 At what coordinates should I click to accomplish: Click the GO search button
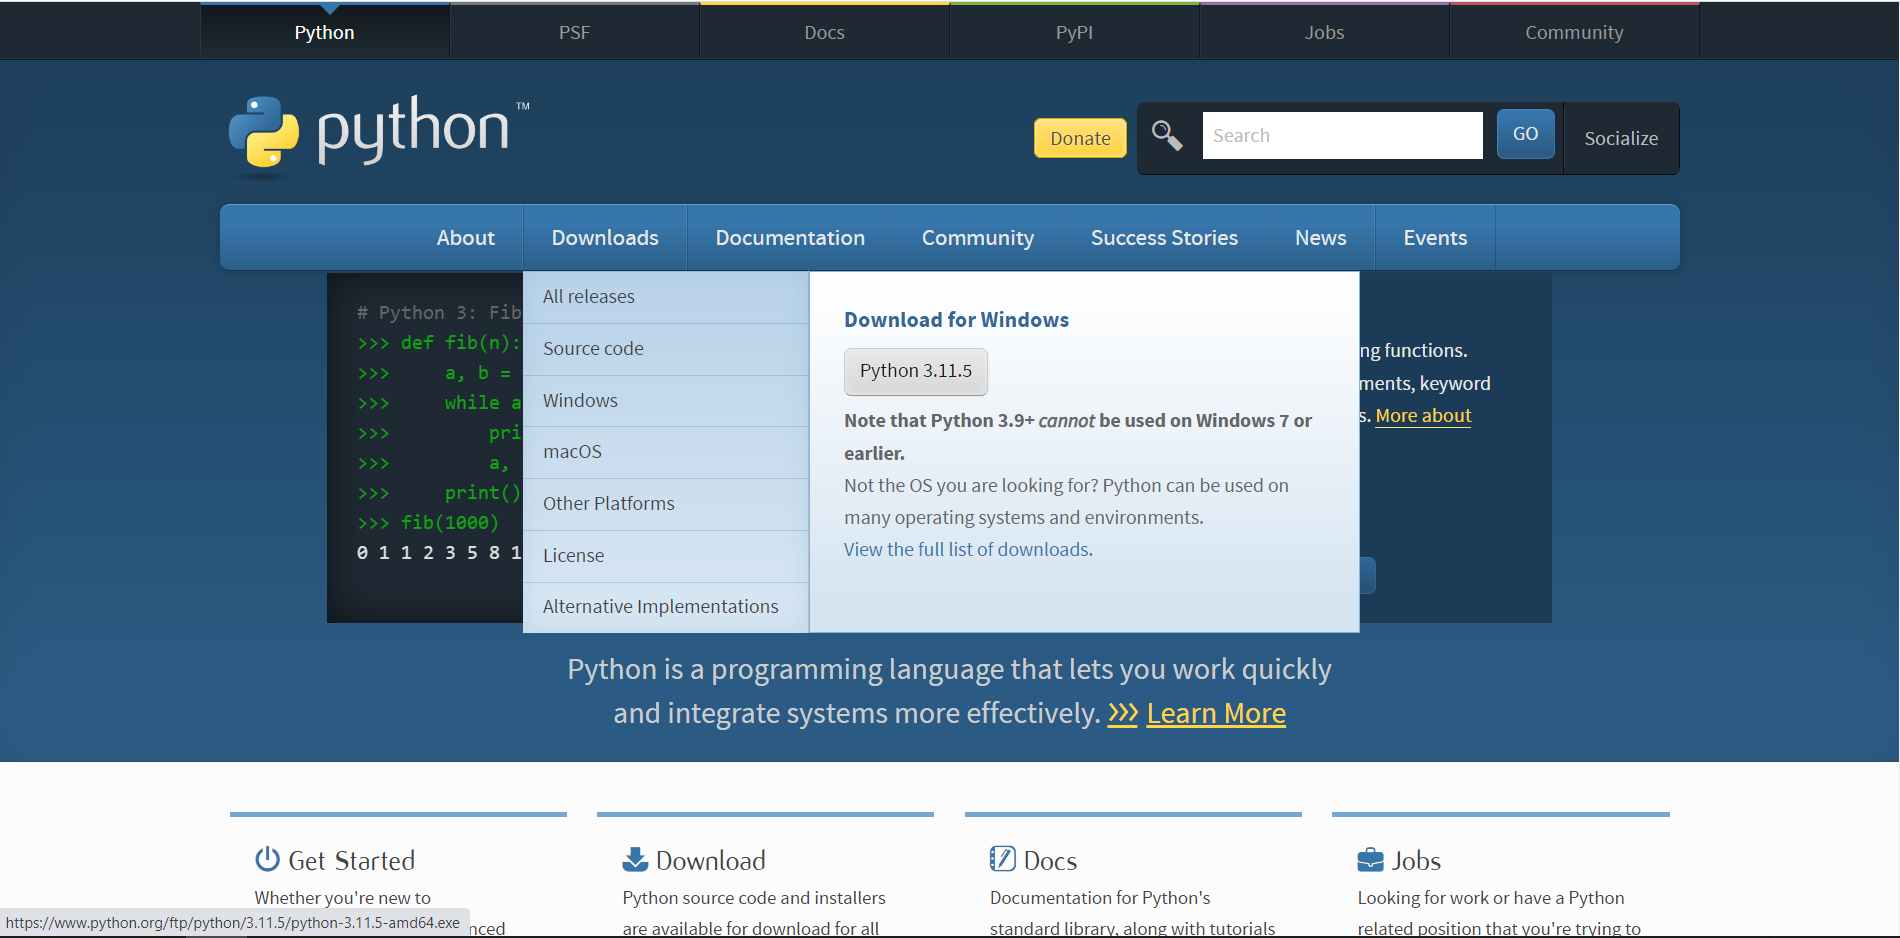[1525, 134]
